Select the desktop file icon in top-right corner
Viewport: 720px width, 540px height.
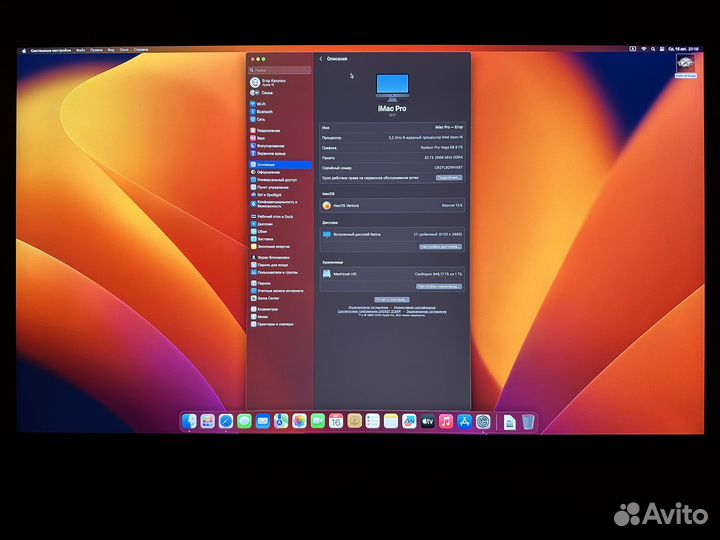coord(685,66)
